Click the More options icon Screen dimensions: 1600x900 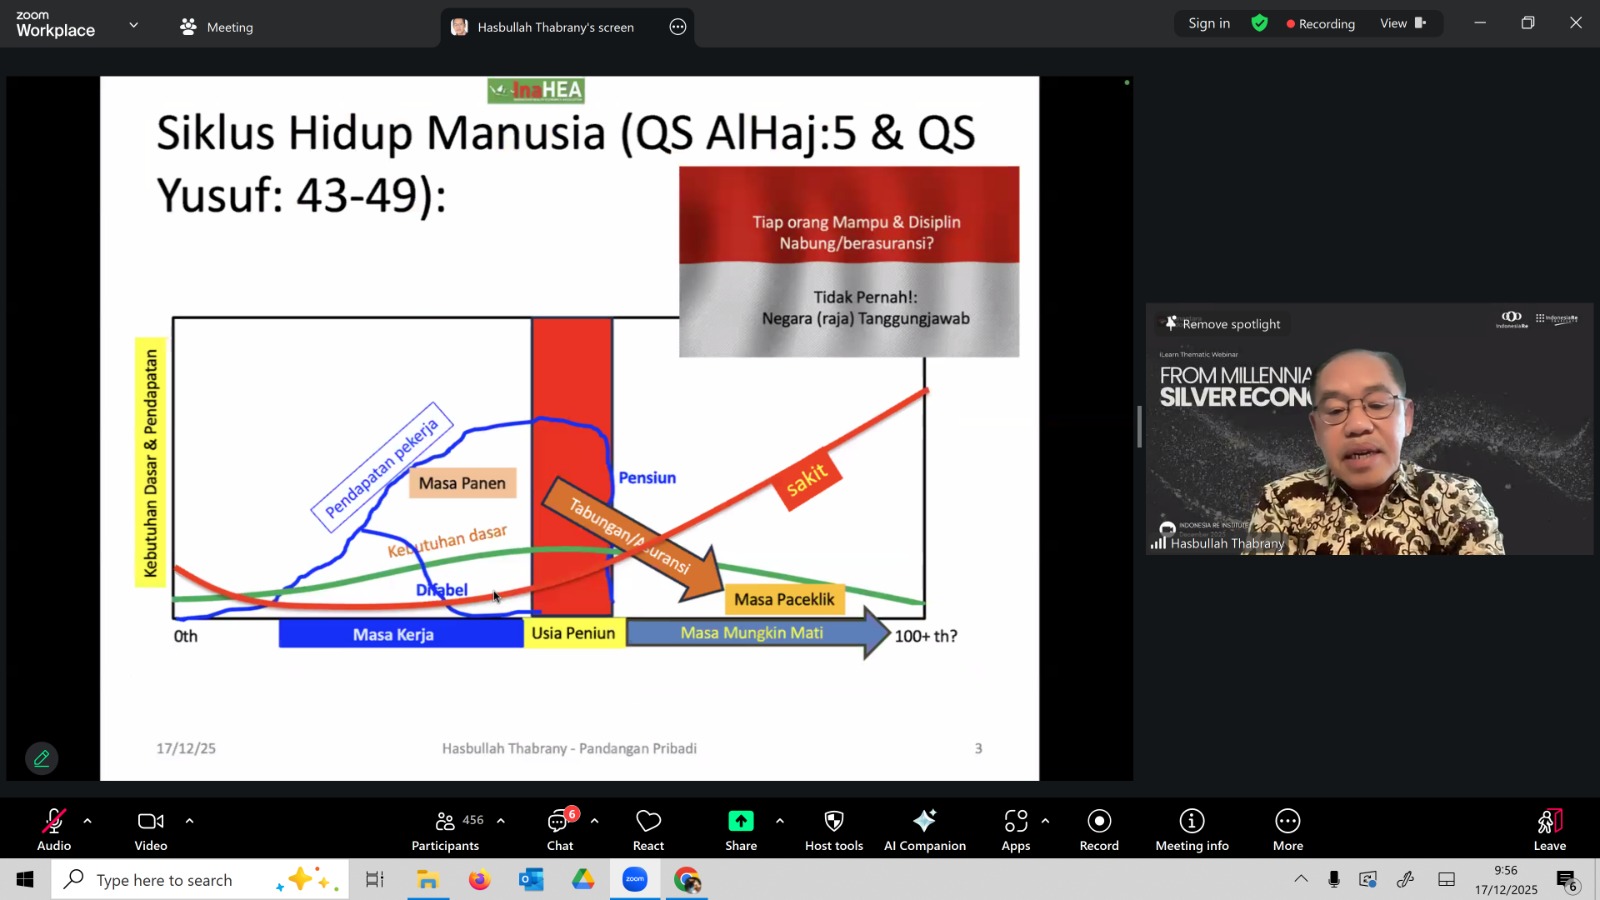1287,821
